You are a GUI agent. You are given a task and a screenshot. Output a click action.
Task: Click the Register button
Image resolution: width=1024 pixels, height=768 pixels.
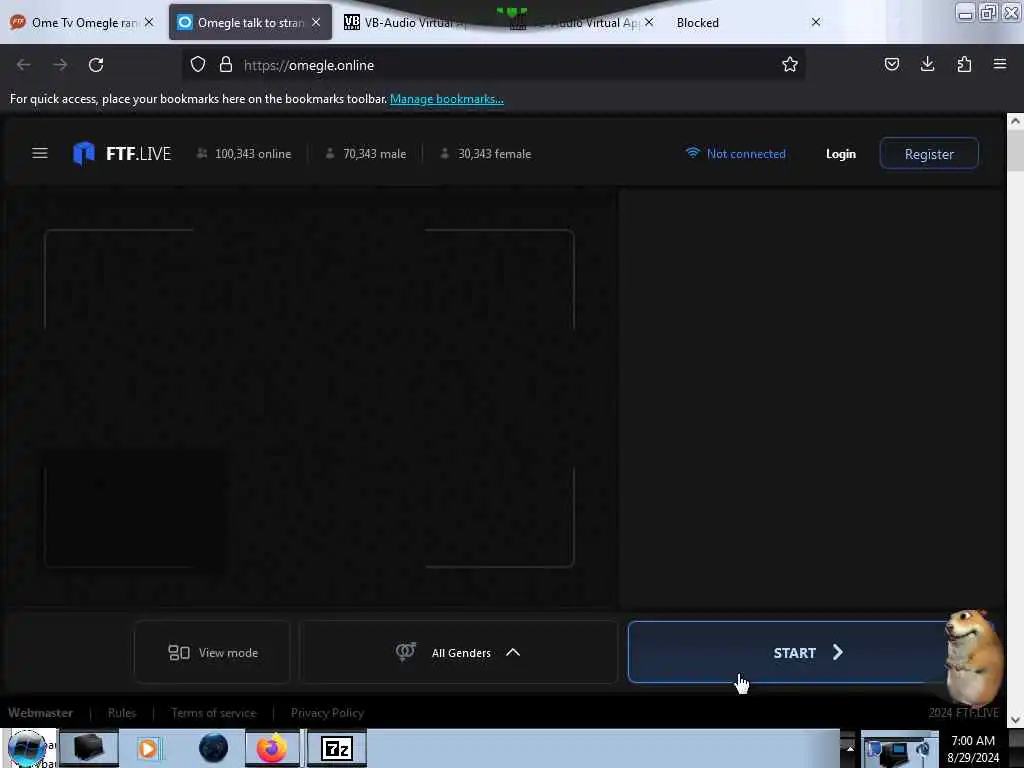point(929,154)
